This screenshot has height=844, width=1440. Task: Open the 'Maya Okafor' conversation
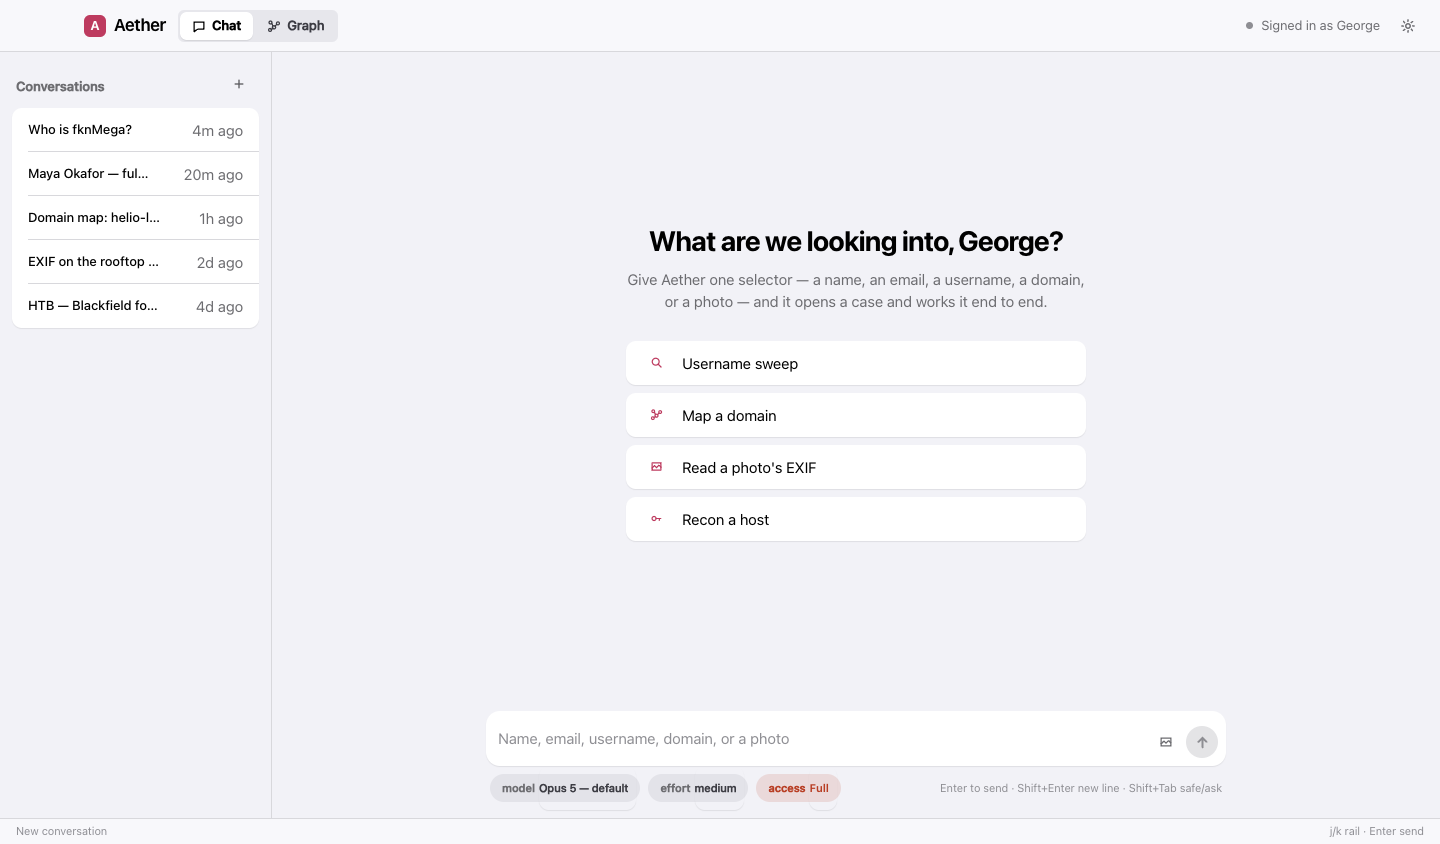point(135,174)
